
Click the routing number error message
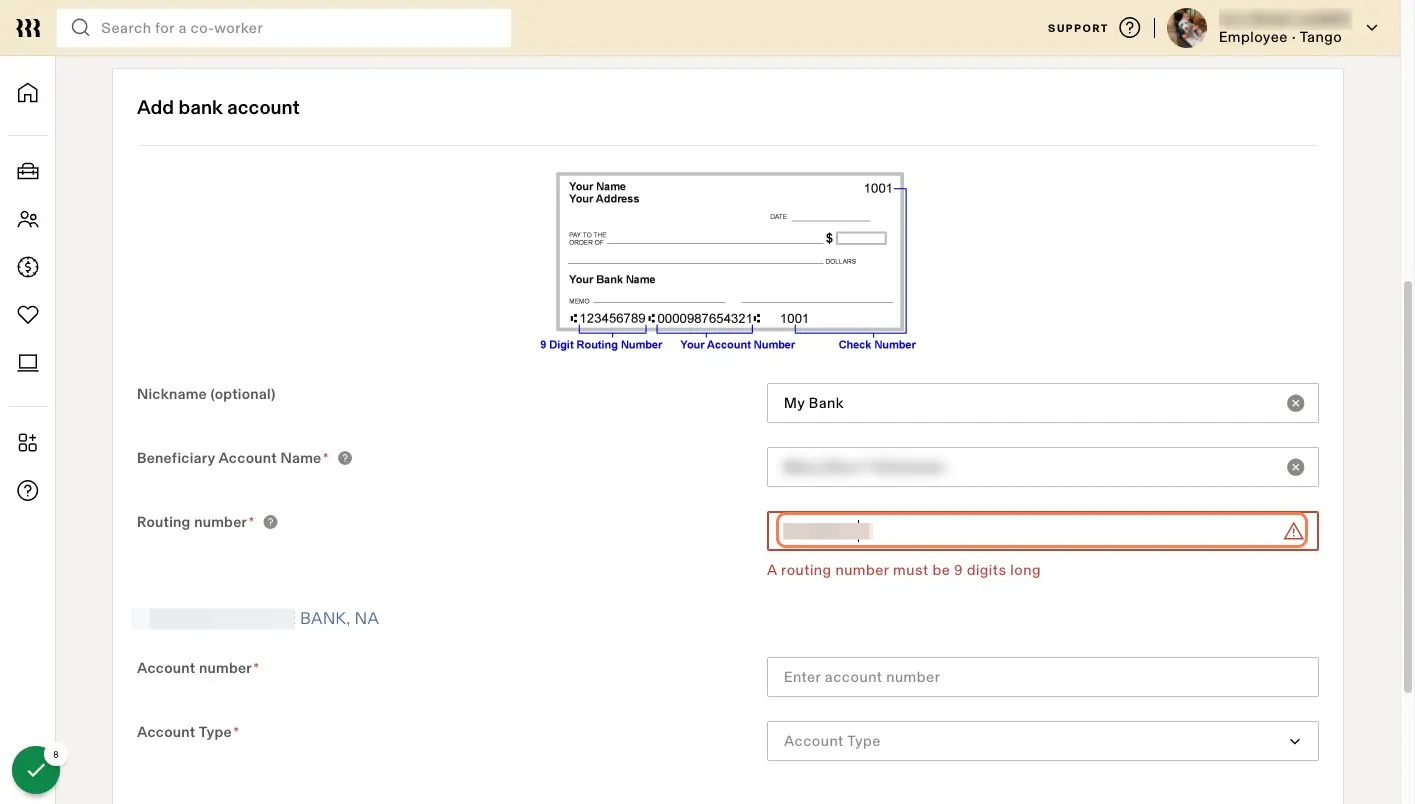click(903, 570)
